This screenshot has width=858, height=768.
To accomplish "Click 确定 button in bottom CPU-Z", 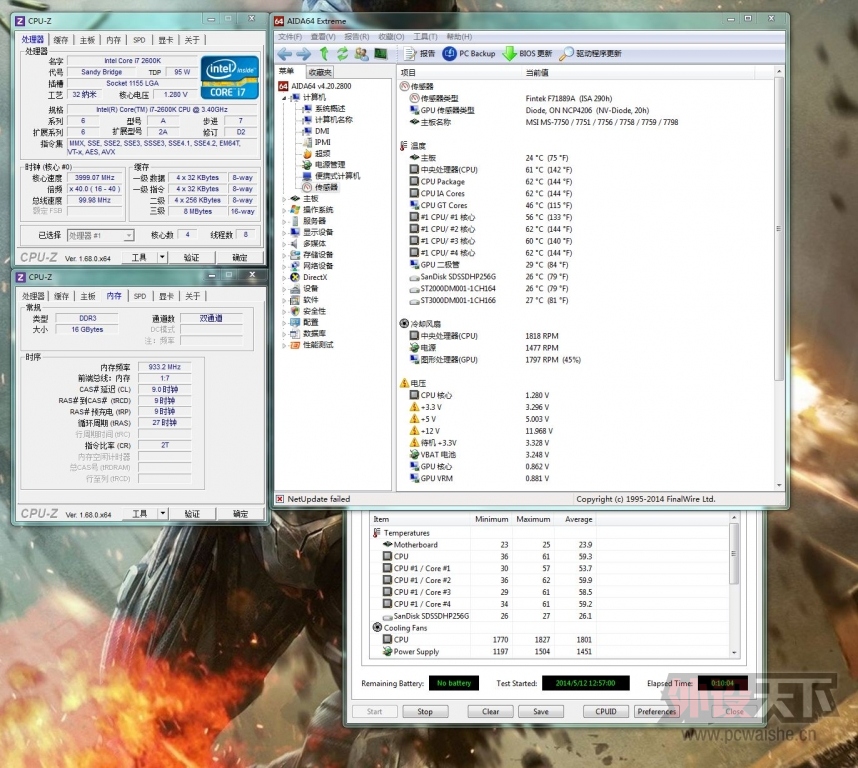I will pyautogui.click(x=240, y=514).
